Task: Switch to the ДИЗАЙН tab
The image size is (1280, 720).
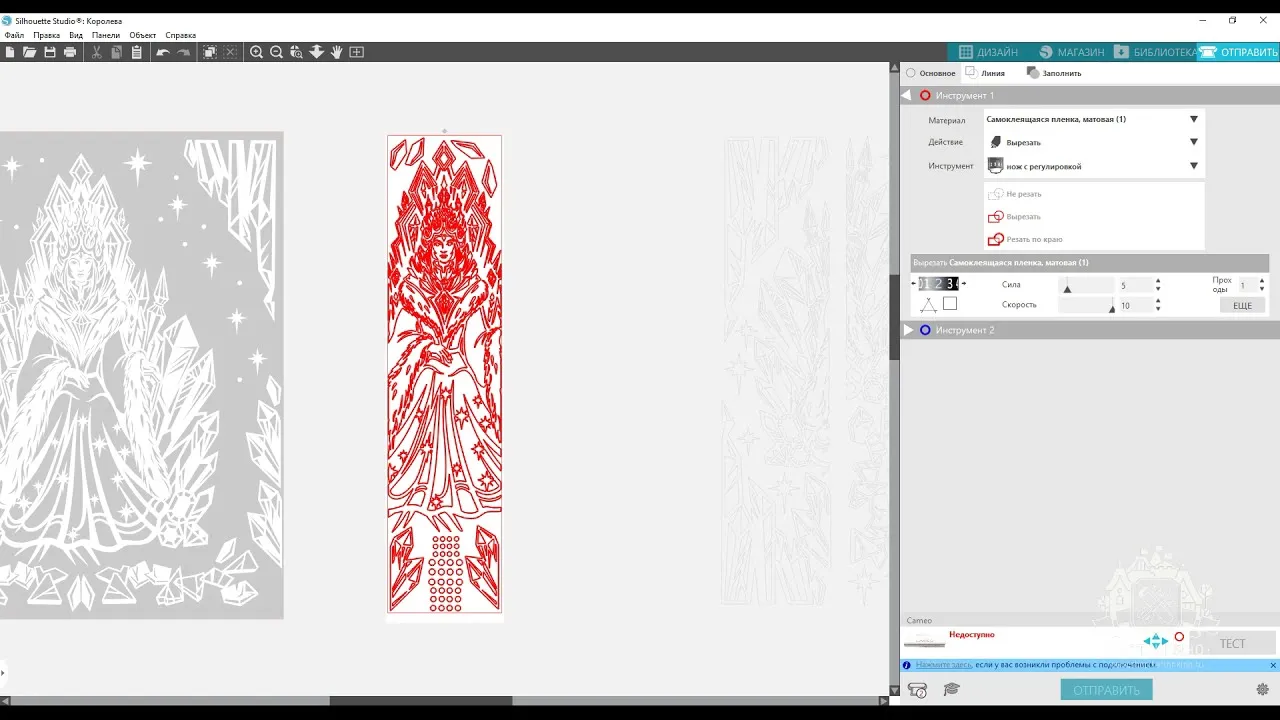Action: (988, 52)
